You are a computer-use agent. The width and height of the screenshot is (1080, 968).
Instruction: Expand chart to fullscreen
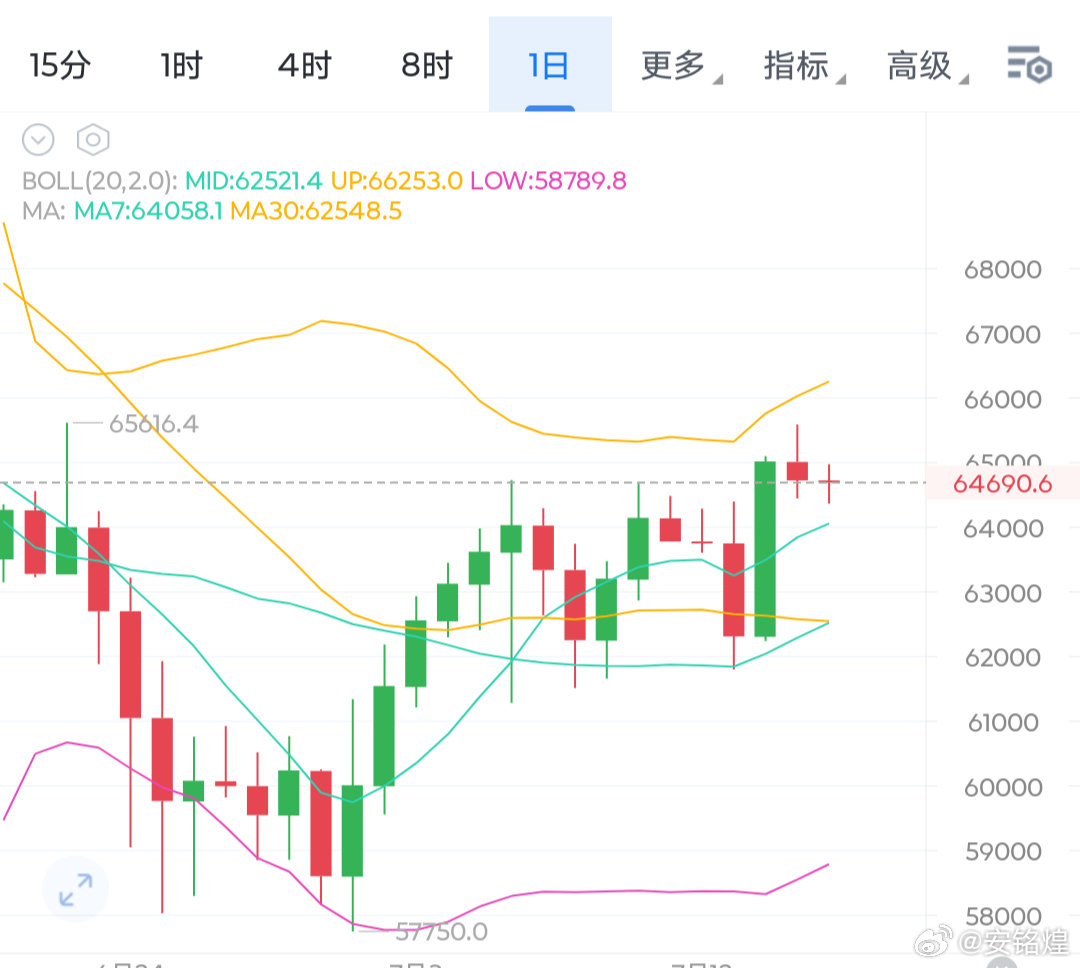(75, 889)
